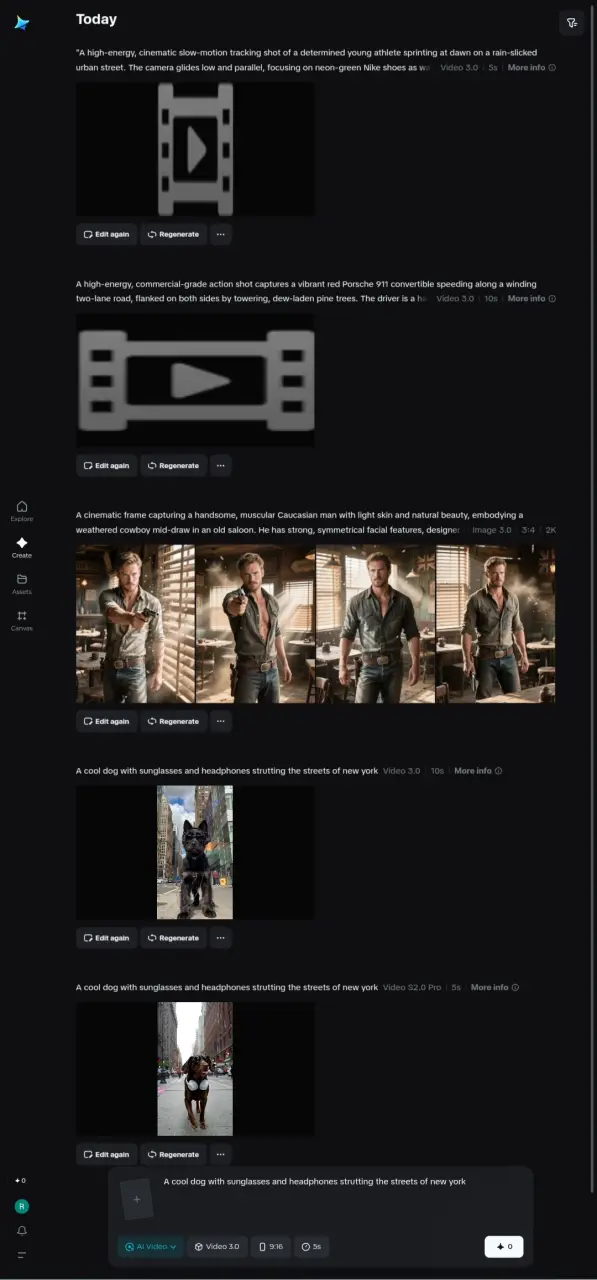Play the athlete video placeholder thumbnail
This screenshot has width=597, height=1280.
coord(195,149)
